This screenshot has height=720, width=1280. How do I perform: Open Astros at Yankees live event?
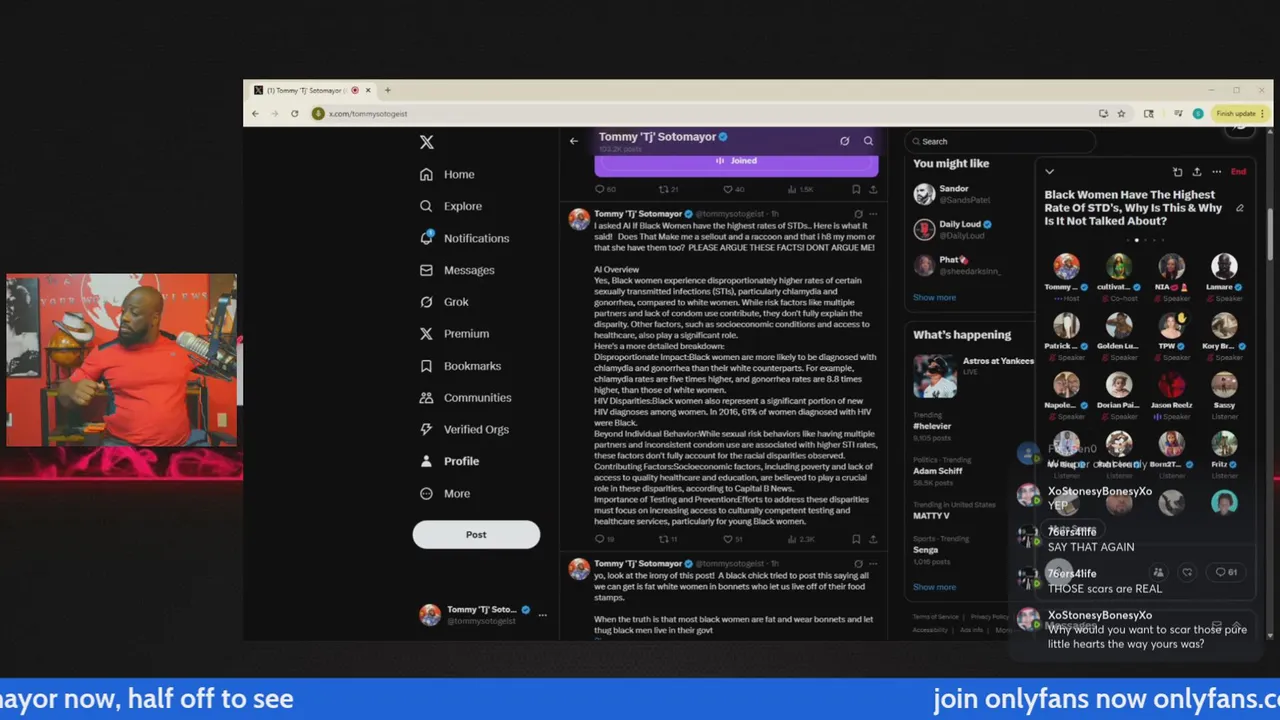(970, 375)
